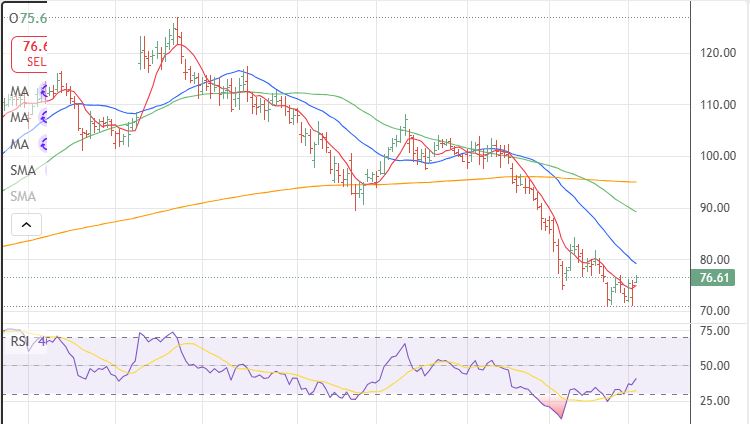
Task: Select the RSI indicator label
Action: [x=21, y=340]
